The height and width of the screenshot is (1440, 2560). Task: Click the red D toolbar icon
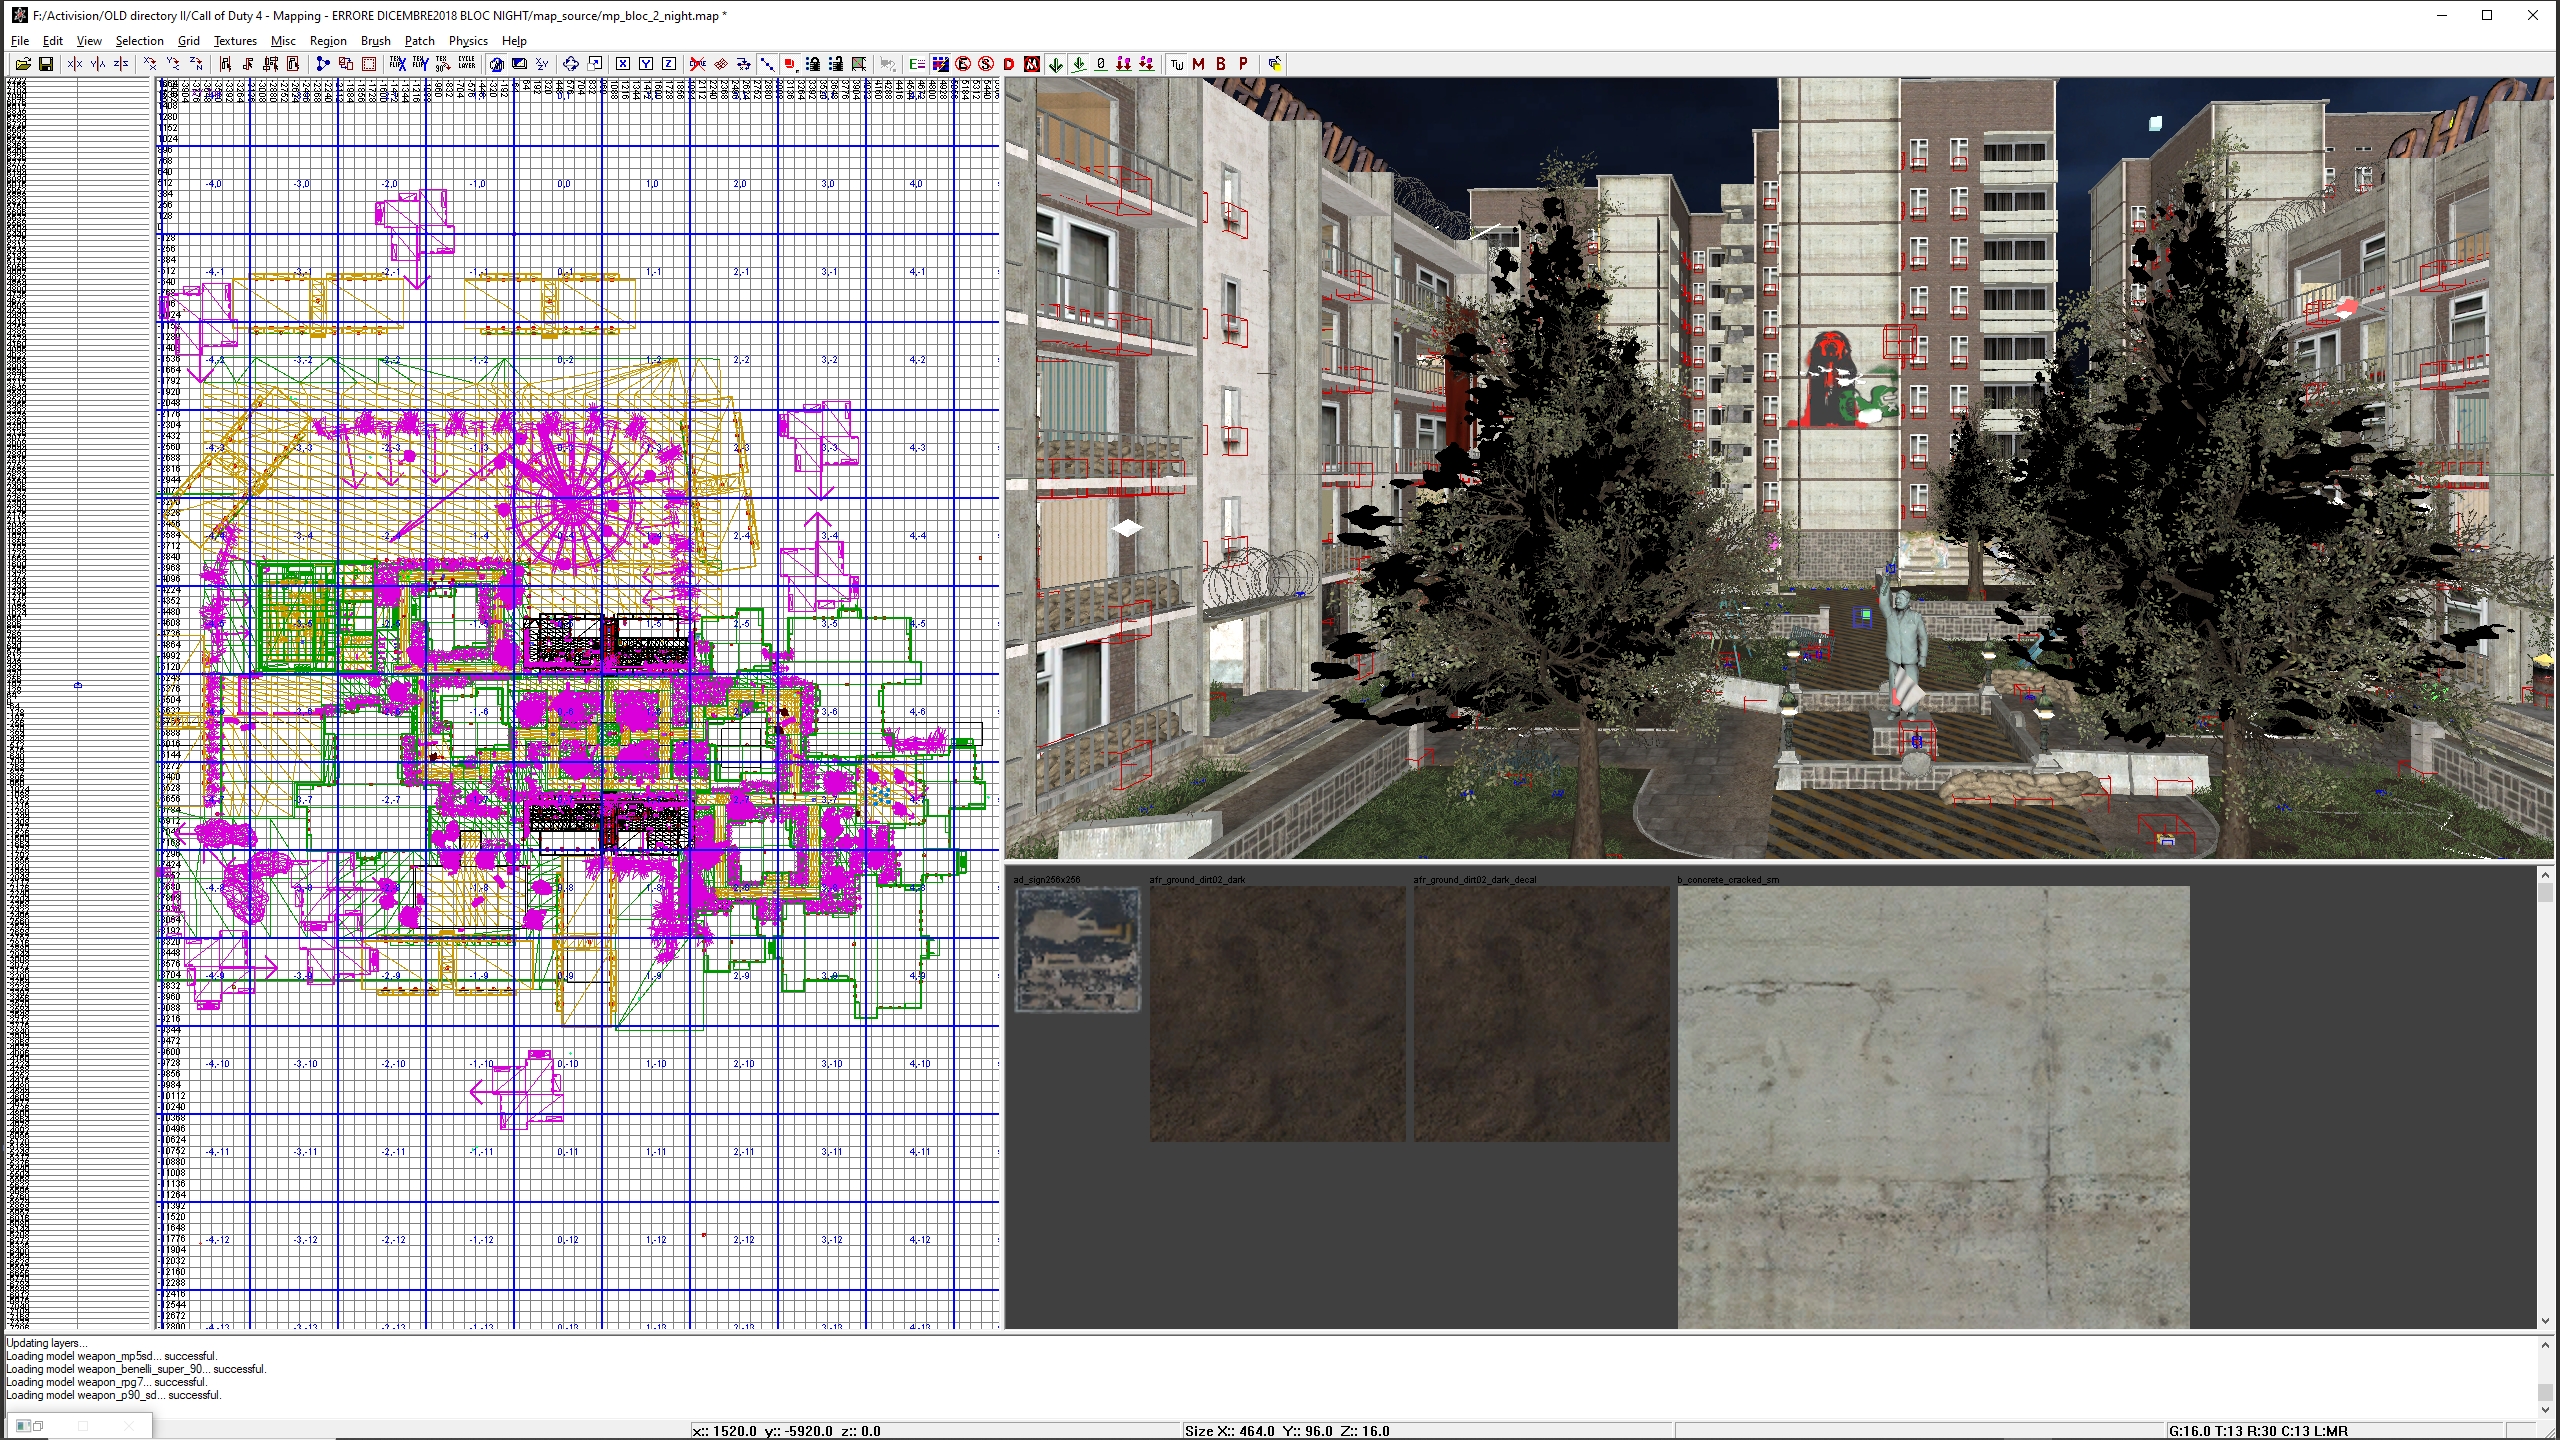[x=1009, y=64]
